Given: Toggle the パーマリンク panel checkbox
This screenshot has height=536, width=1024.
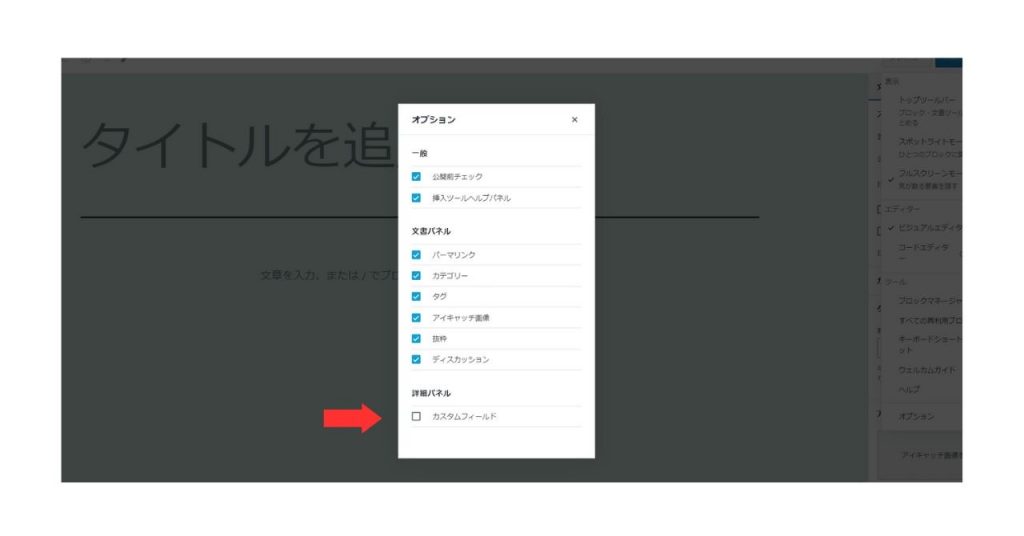Looking at the screenshot, I should [416, 255].
